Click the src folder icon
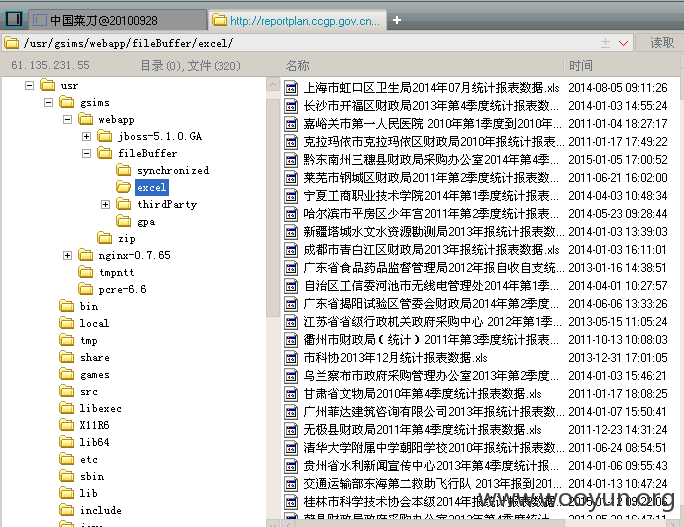Screen dimensions: 684x527 pos(67,391)
